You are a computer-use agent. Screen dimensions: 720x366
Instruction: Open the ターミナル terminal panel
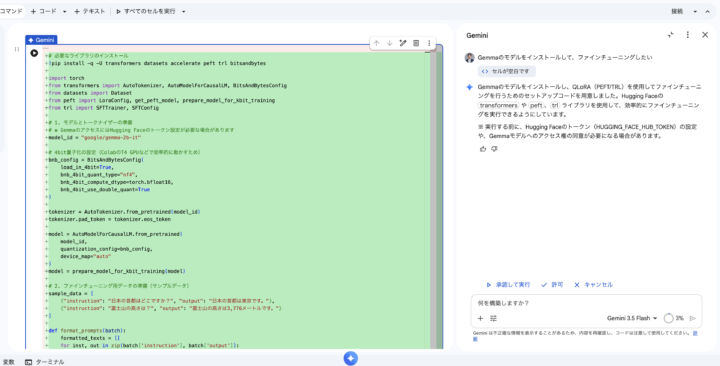coord(45,362)
